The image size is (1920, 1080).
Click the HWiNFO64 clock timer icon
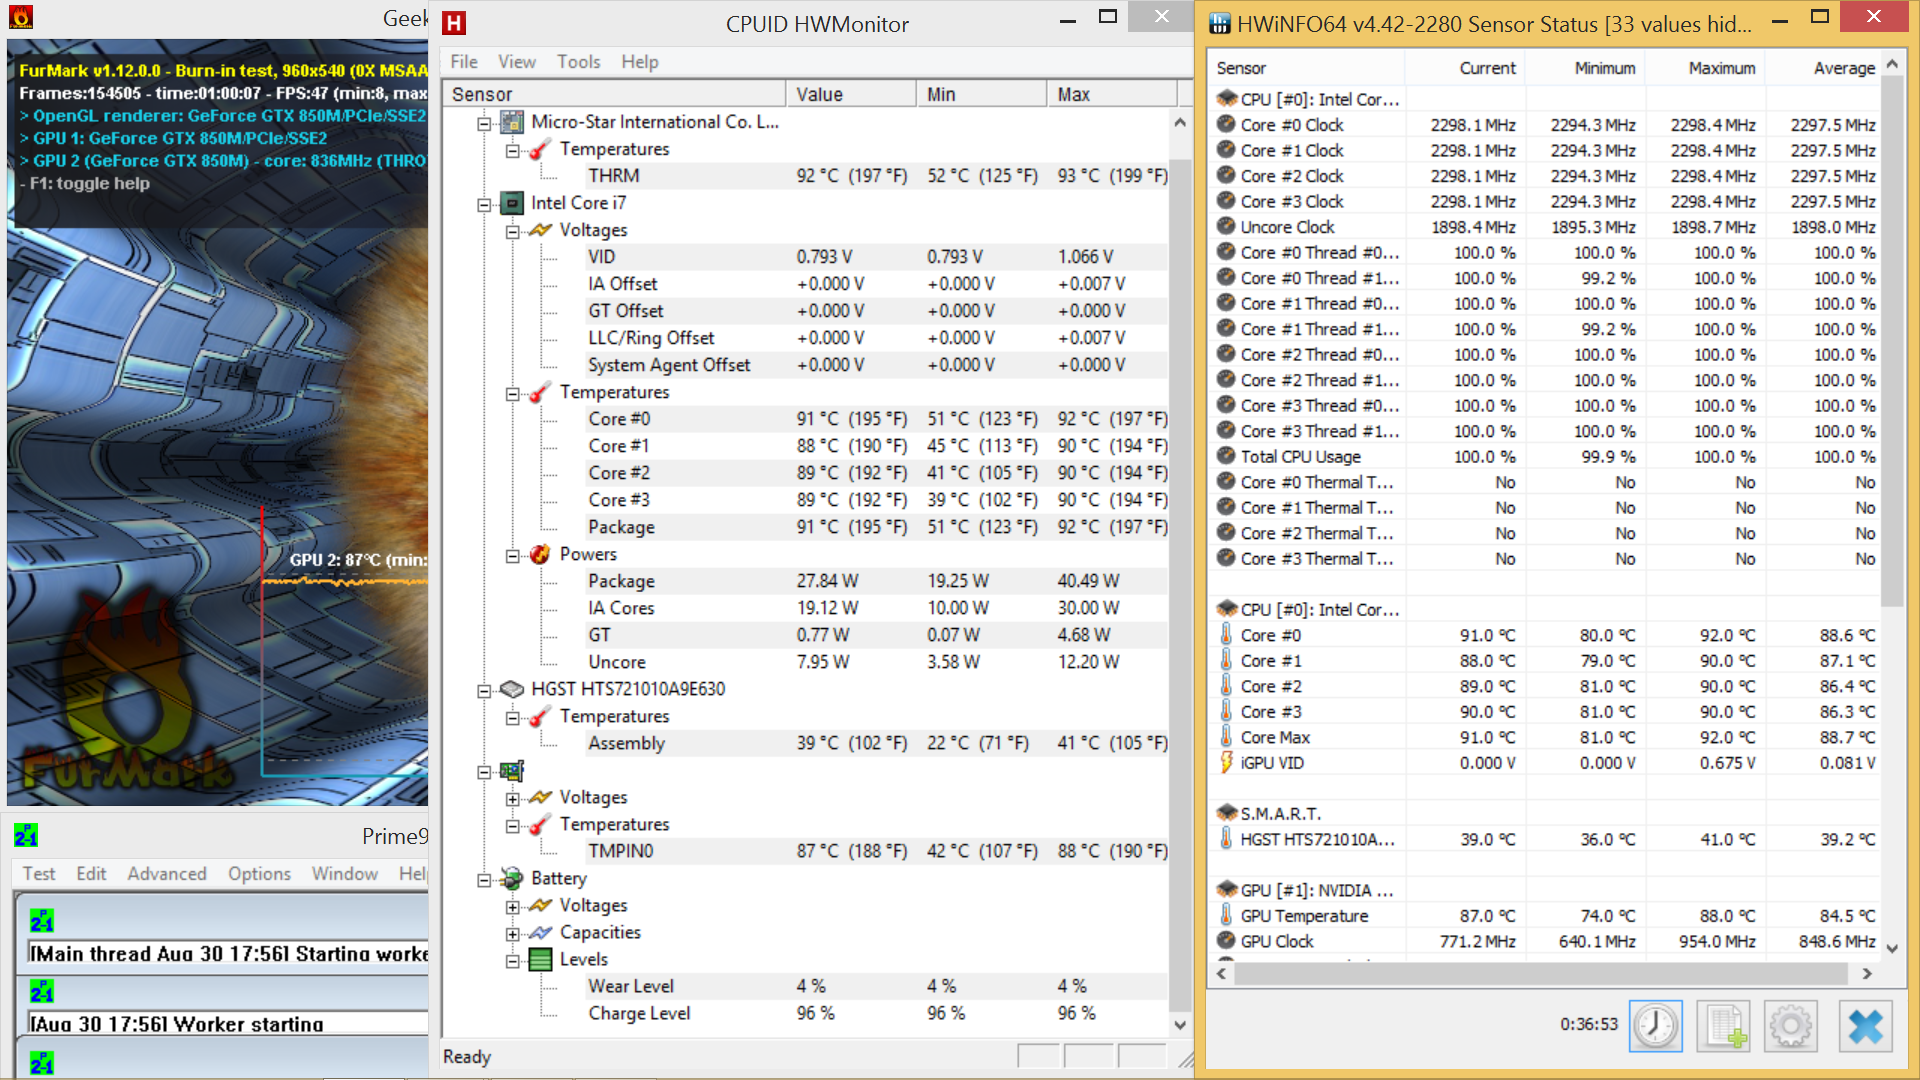[1655, 1026]
